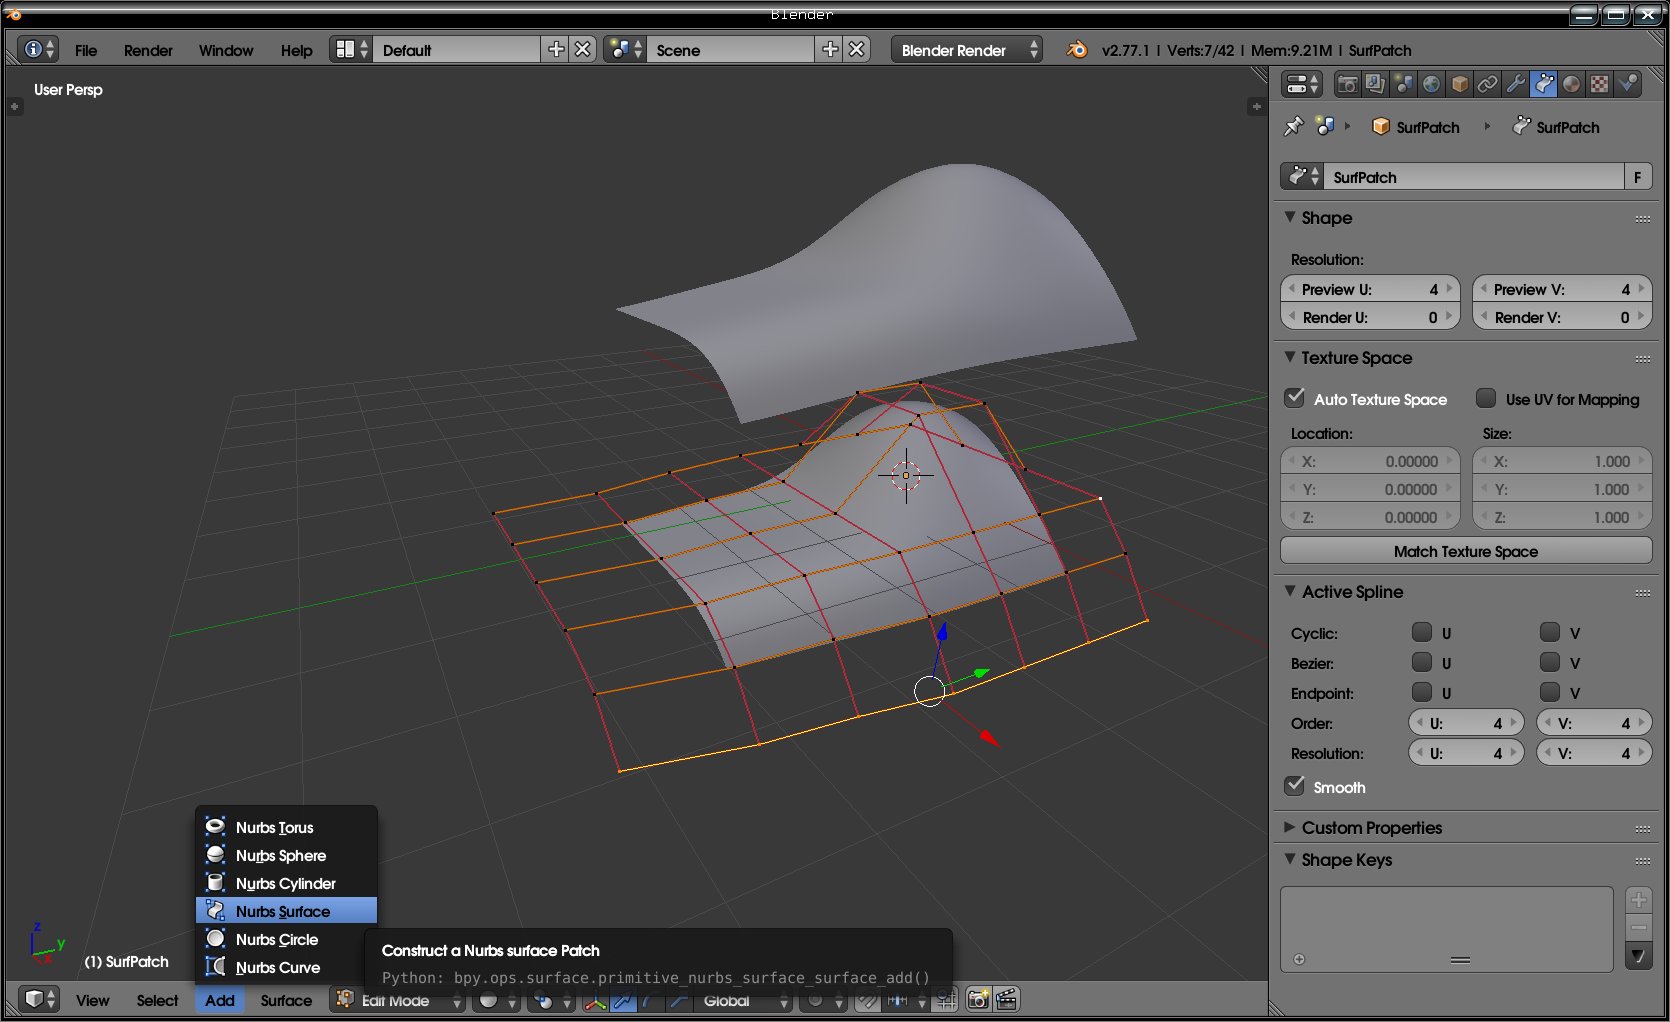The height and width of the screenshot is (1022, 1670).
Task: Click the OpenGL render camera icon
Action: [978, 999]
